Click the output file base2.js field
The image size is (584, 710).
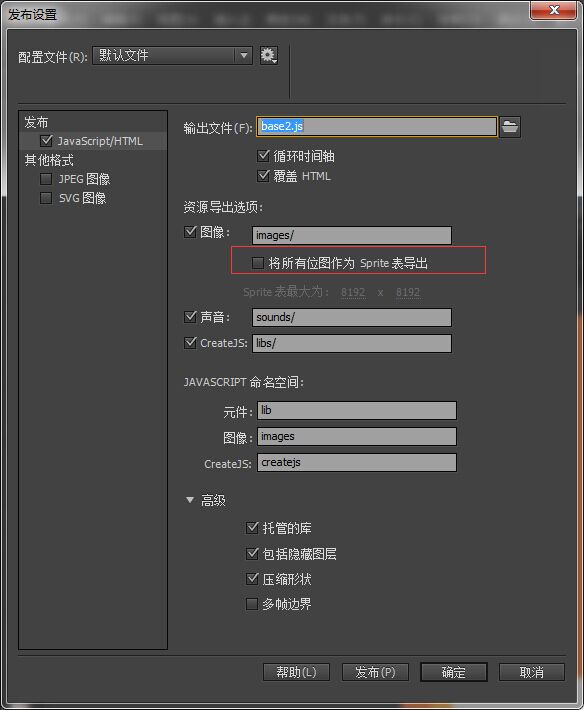(x=377, y=126)
